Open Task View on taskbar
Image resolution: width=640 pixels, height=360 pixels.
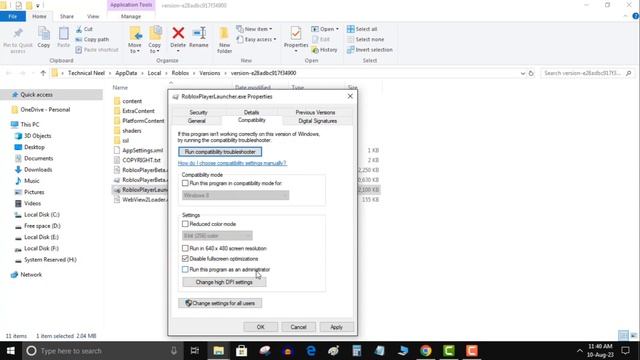click(x=195, y=351)
